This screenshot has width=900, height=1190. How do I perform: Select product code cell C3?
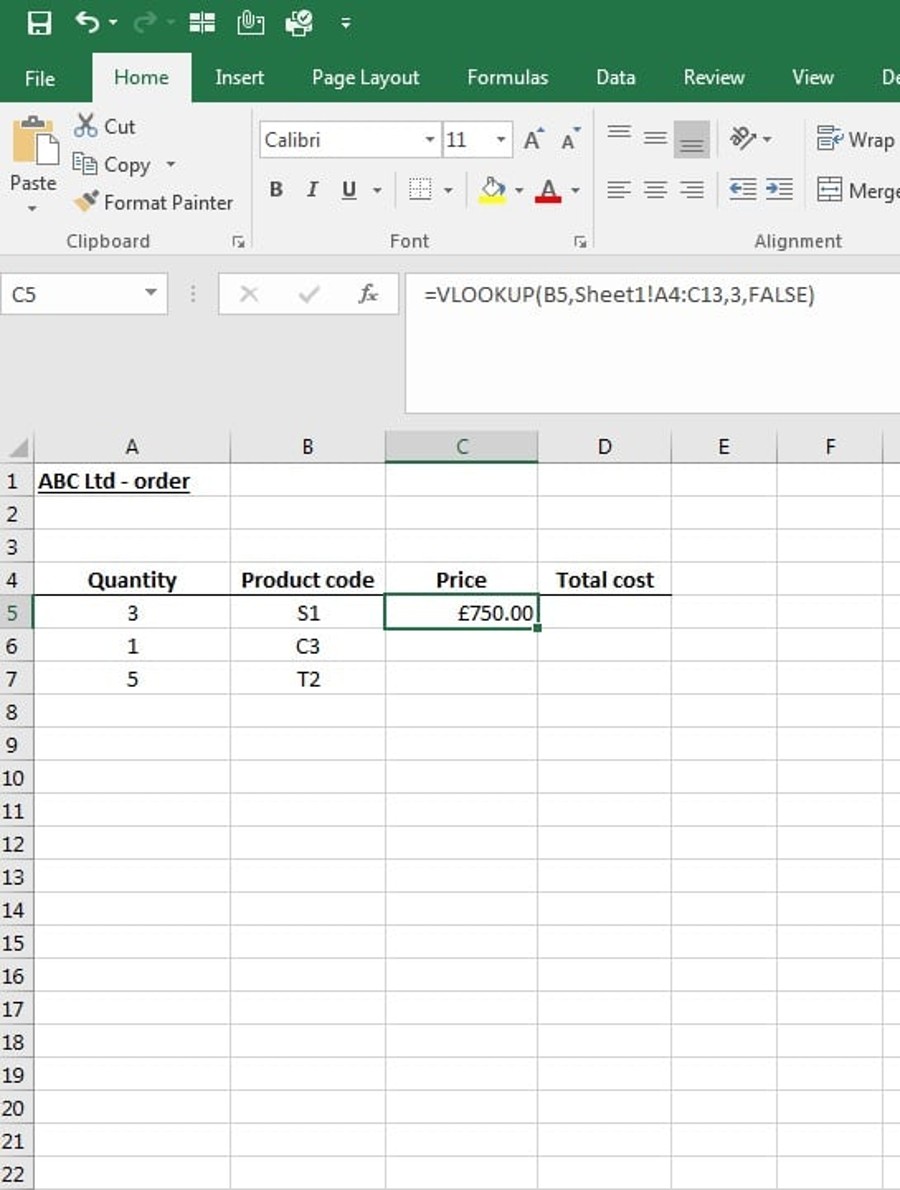(x=307, y=646)
